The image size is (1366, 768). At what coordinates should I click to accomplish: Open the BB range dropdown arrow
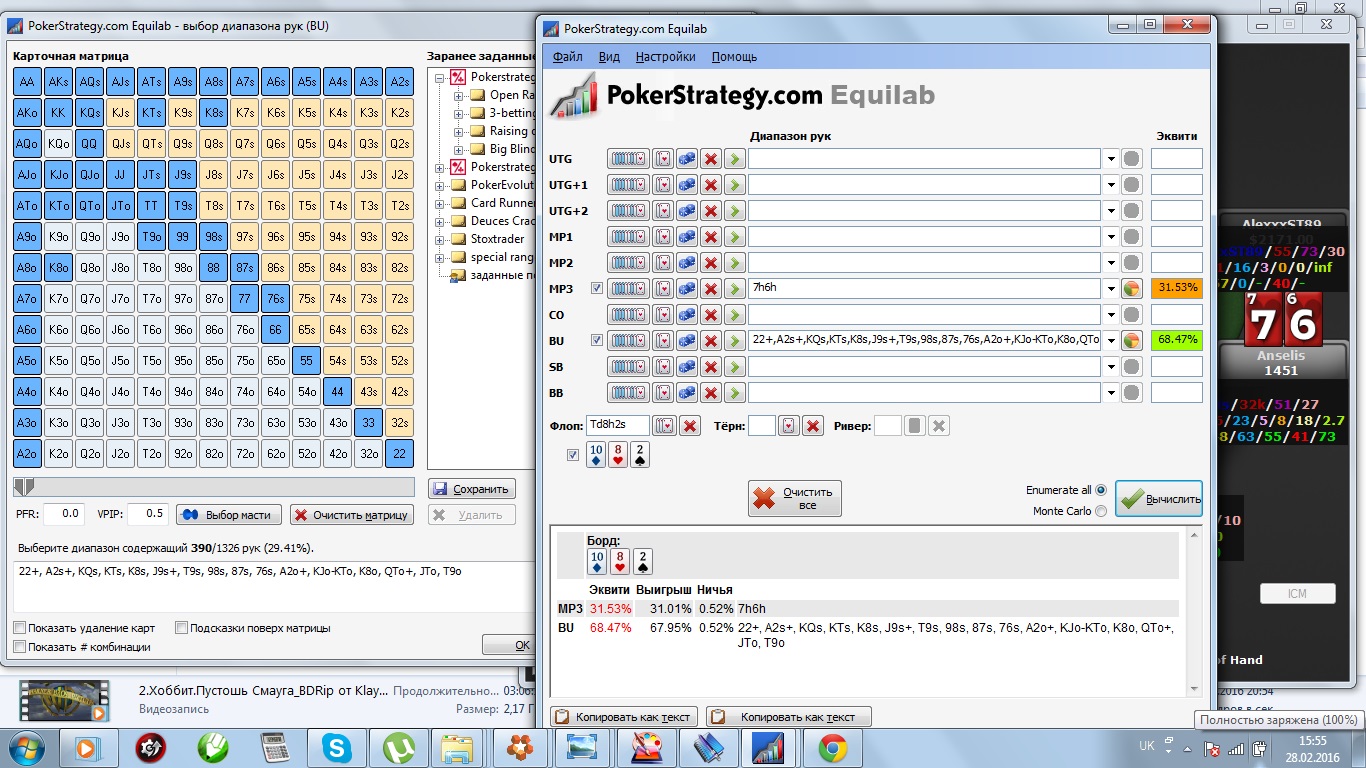(1111, 393)
